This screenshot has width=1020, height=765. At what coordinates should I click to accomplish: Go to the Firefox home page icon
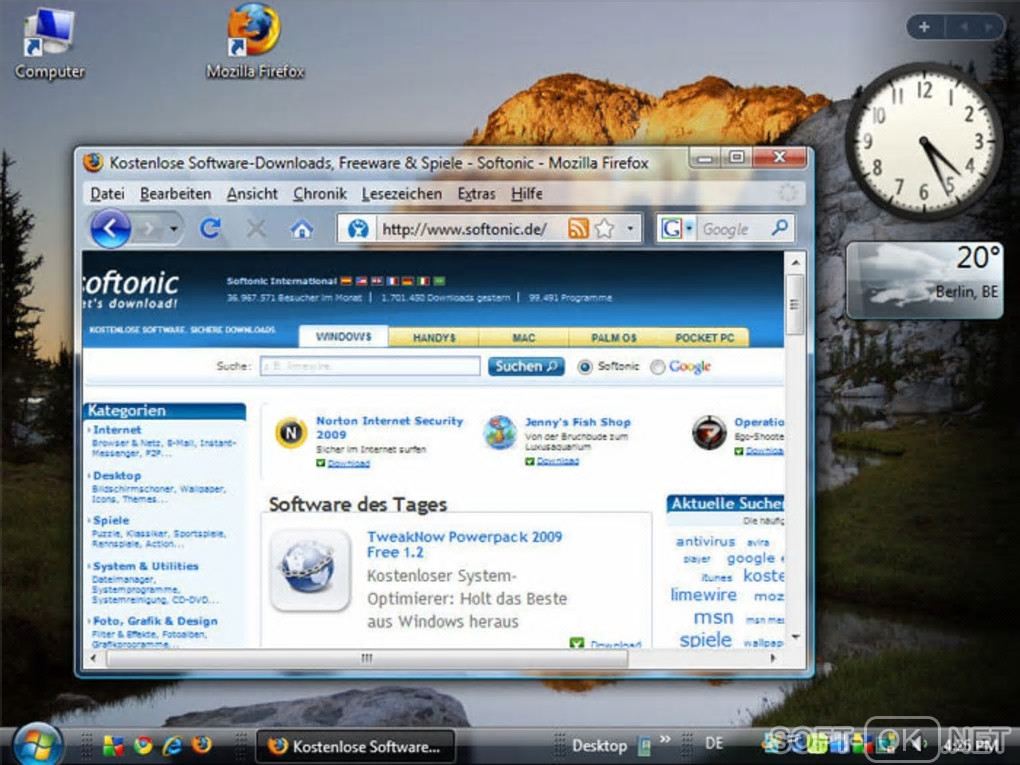coord(302,228)
